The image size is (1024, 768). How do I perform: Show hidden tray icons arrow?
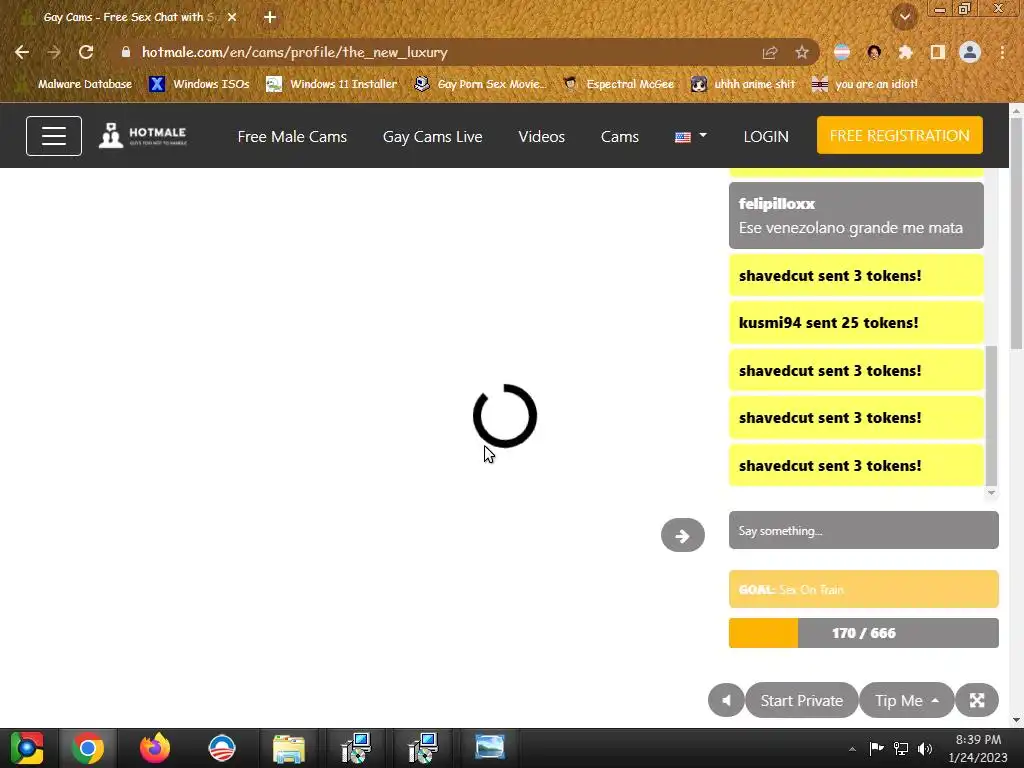click(x=852, y=749)
